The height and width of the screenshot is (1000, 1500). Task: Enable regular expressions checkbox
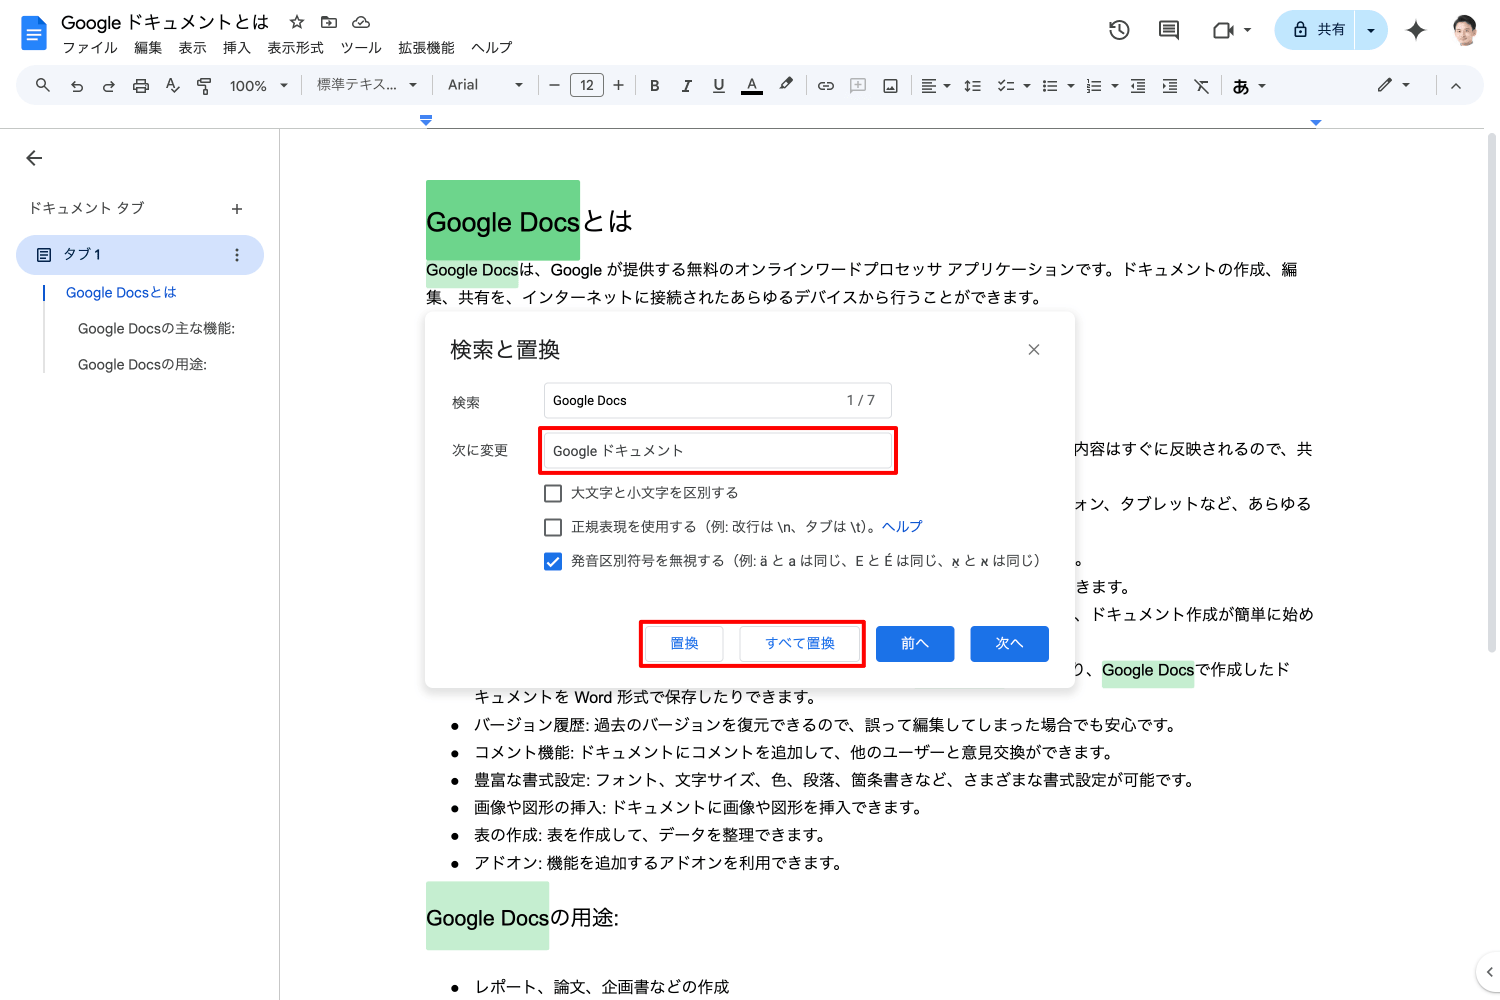coord(553,527)
